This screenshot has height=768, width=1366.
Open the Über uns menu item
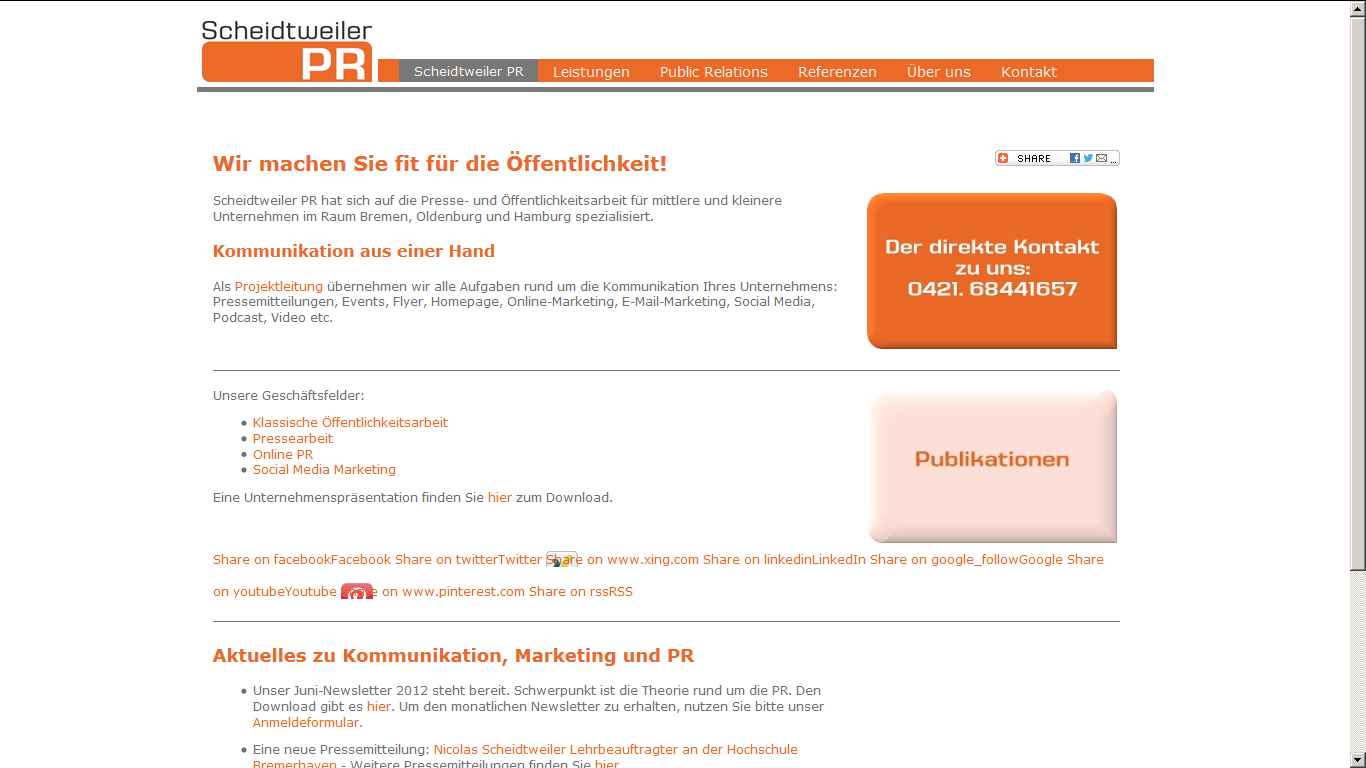point(939,71)
